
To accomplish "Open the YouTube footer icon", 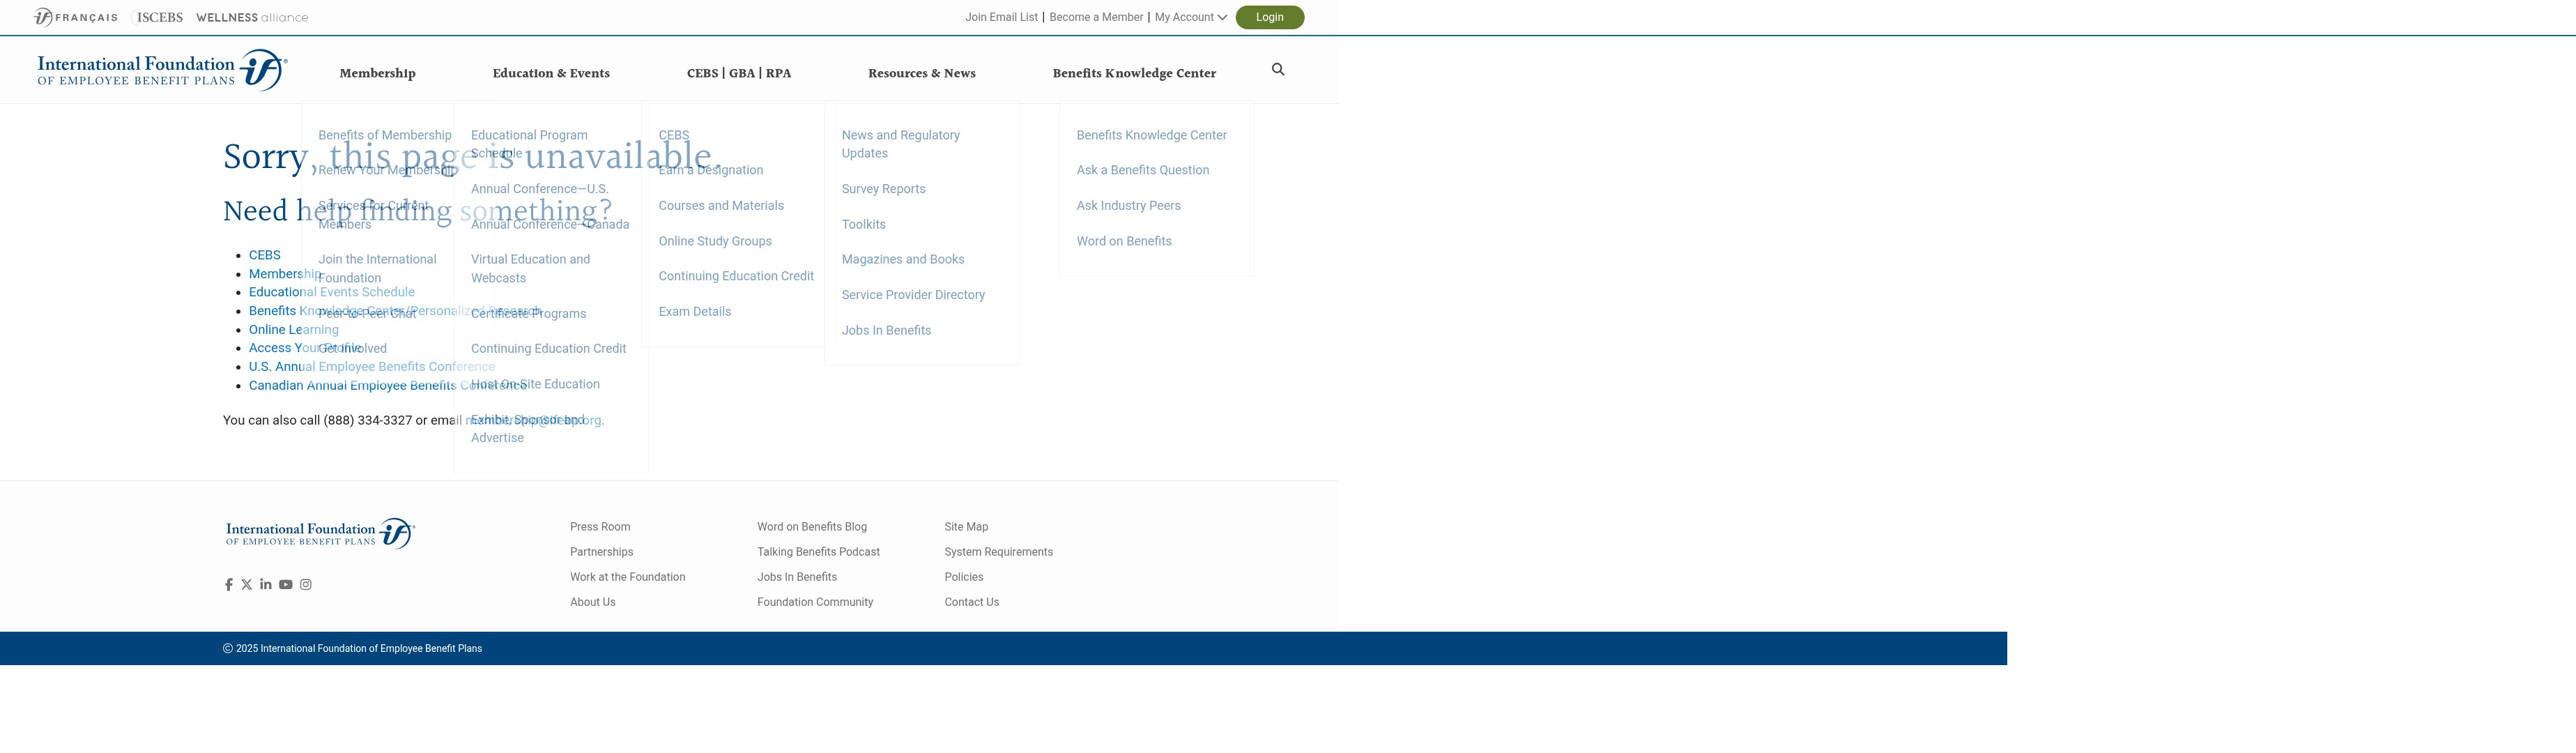I will click(286, 585).
